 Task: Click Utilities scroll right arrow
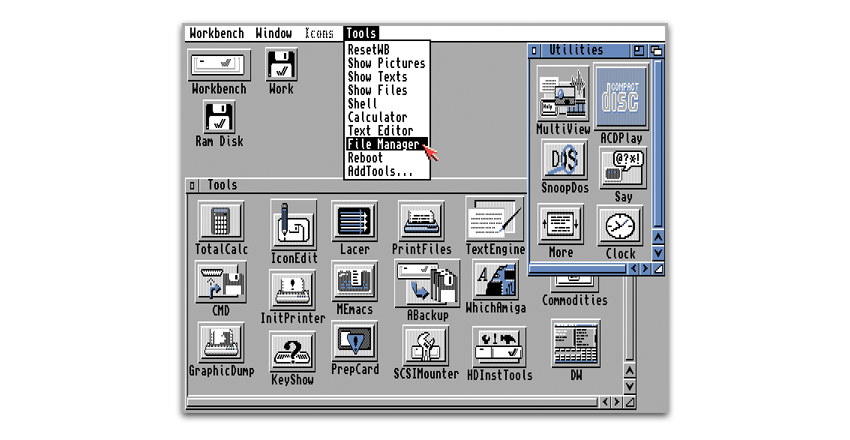click(645, 268)
